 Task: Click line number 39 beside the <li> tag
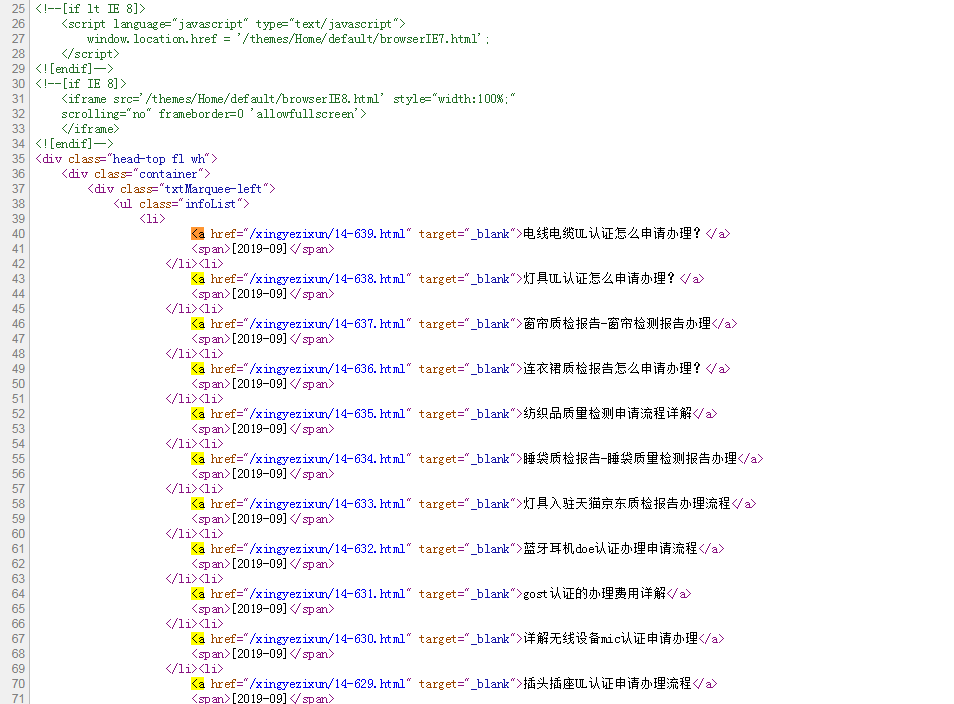(18, 218)
